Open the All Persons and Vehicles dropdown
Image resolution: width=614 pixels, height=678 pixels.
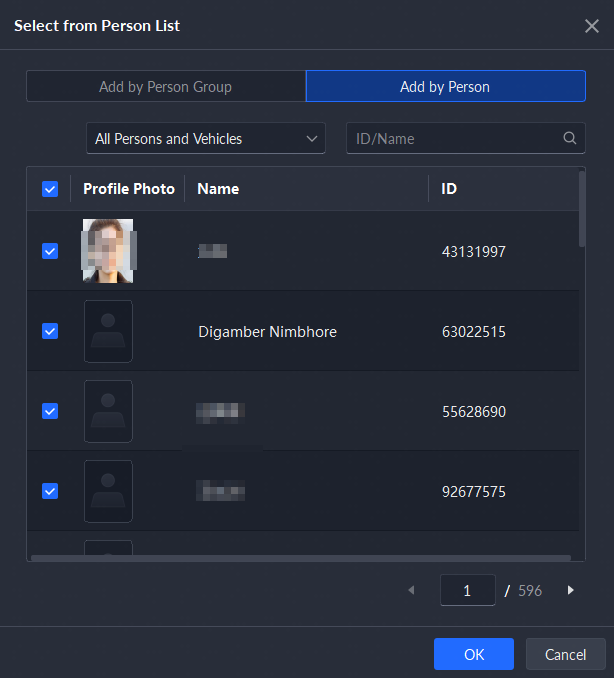[x=205, y=139]
